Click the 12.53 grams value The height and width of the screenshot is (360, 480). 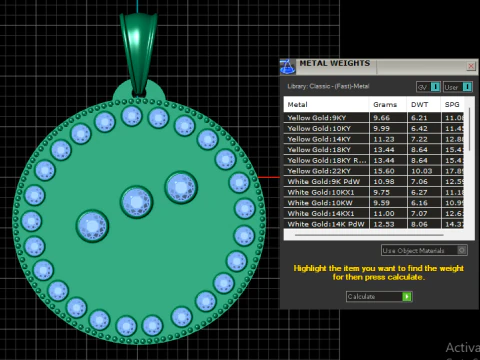click(384, 224)
